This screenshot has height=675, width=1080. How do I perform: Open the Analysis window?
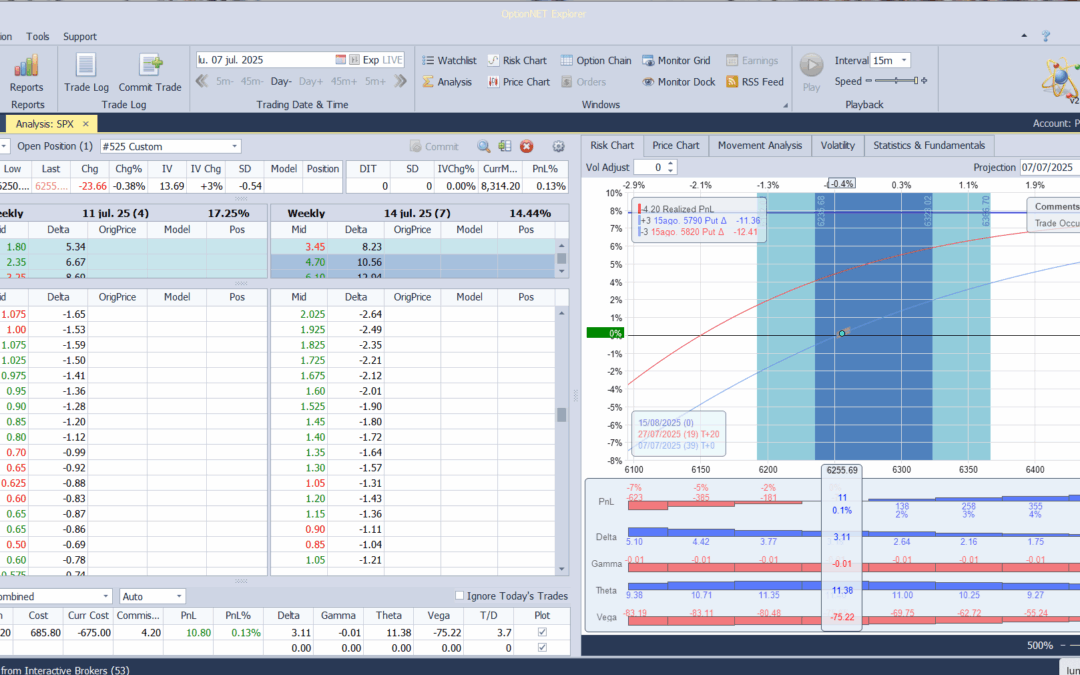tap(446, 81)
